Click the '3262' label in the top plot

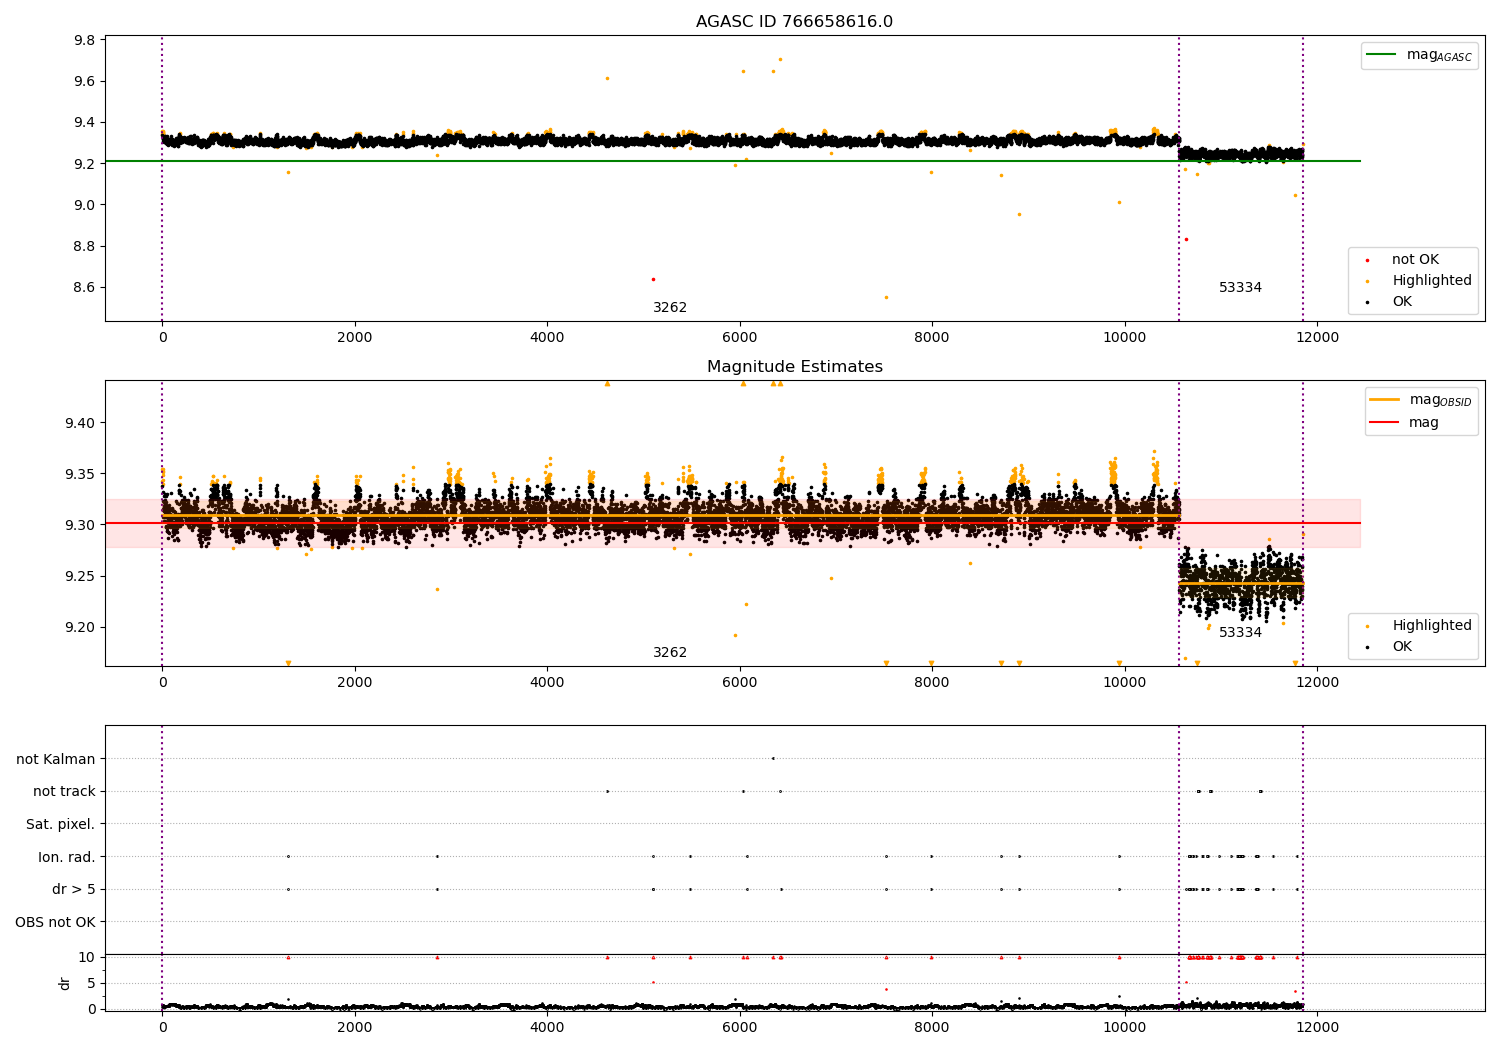pyautogui.click(x=670, y=308)
